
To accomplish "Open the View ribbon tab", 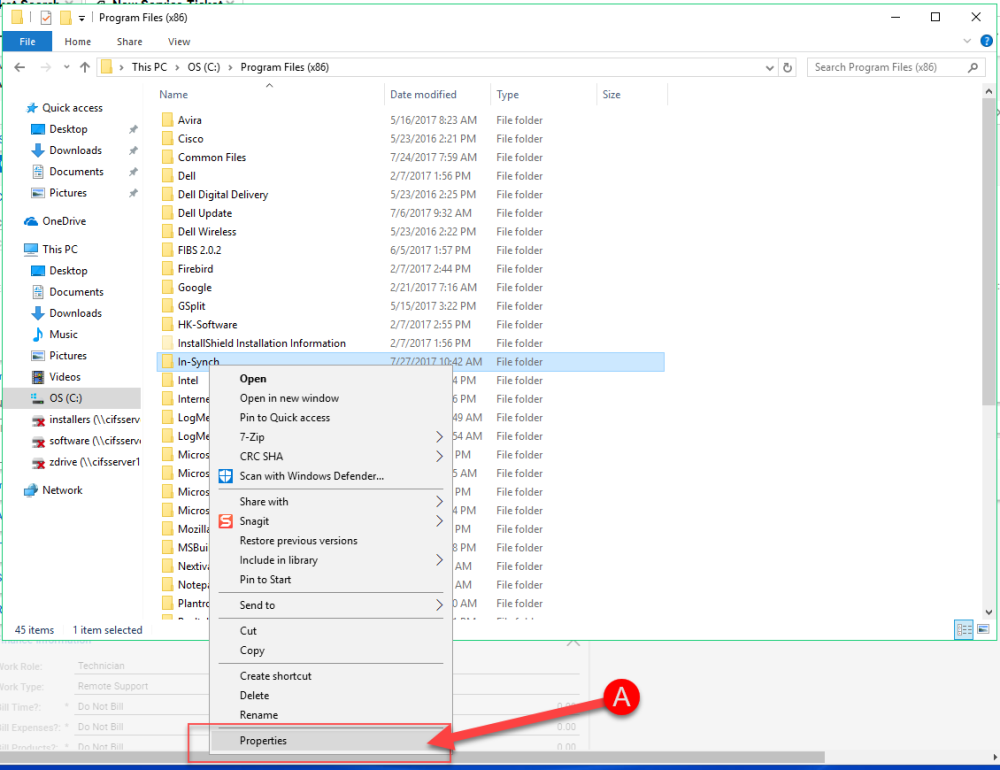I will (179, 42).
